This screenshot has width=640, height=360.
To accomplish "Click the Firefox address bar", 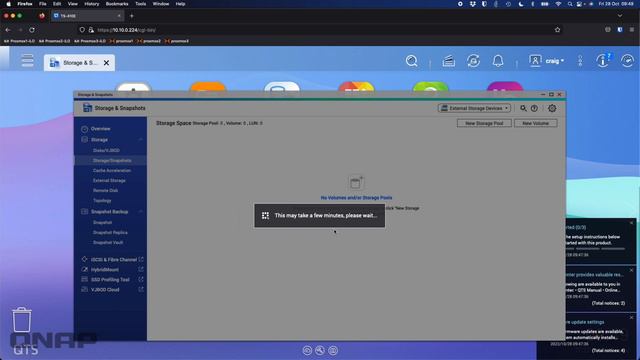I will point(320,30).
